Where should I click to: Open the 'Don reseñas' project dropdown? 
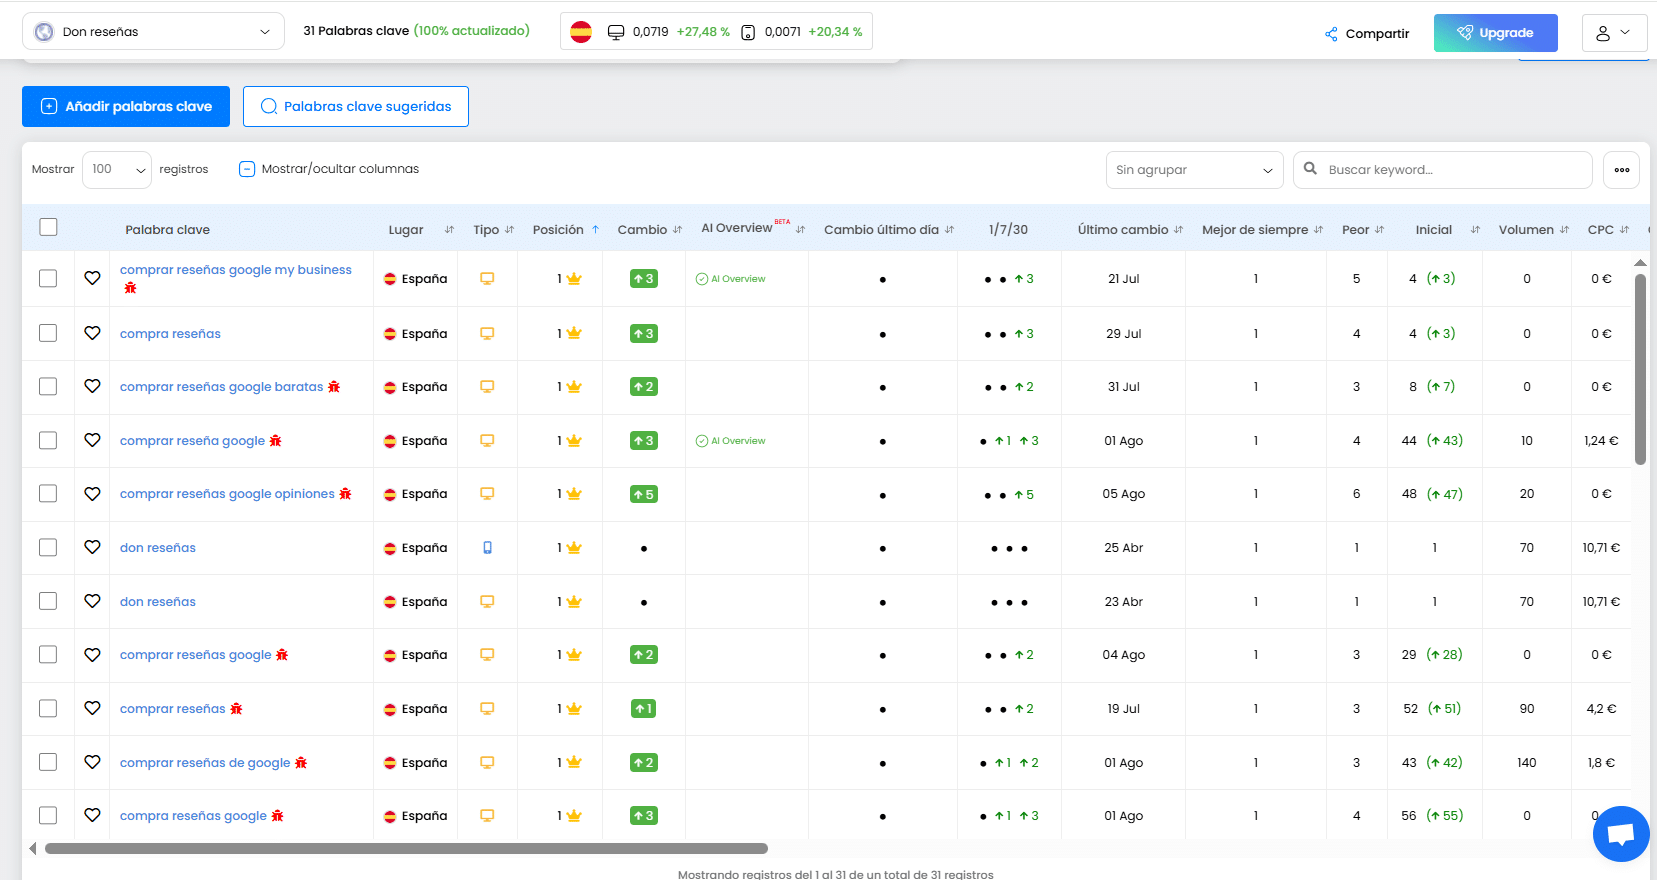tap(153, 32)
